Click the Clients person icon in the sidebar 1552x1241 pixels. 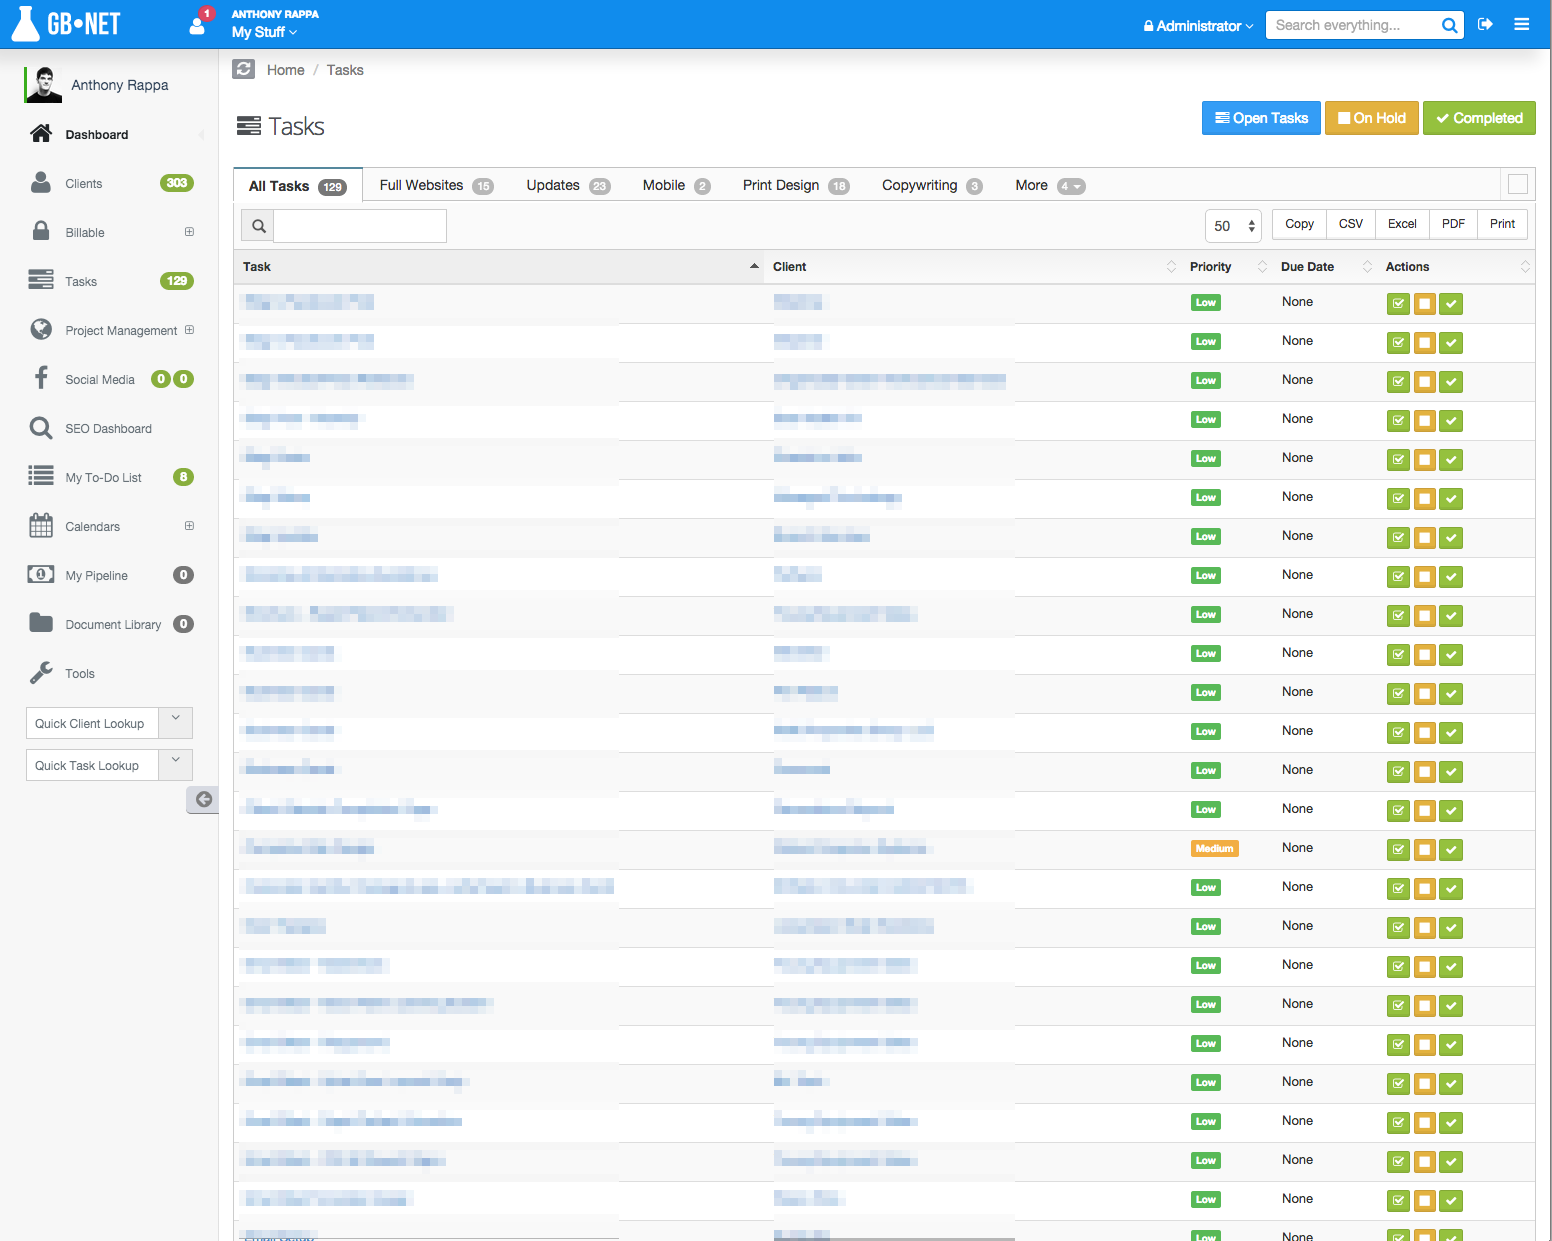[41, 182]
